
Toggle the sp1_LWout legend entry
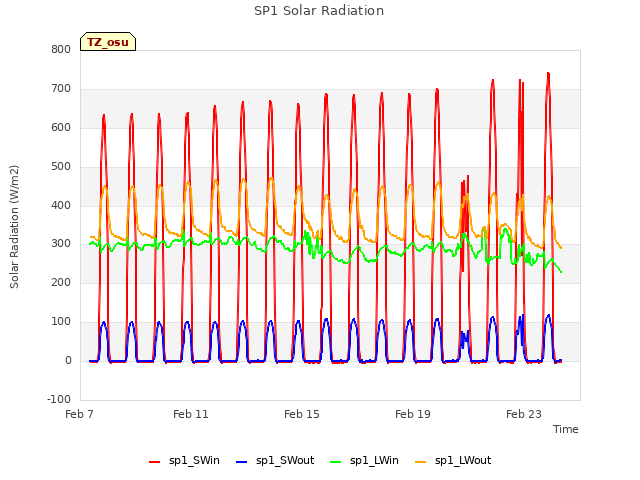click(x=453, y=461)
